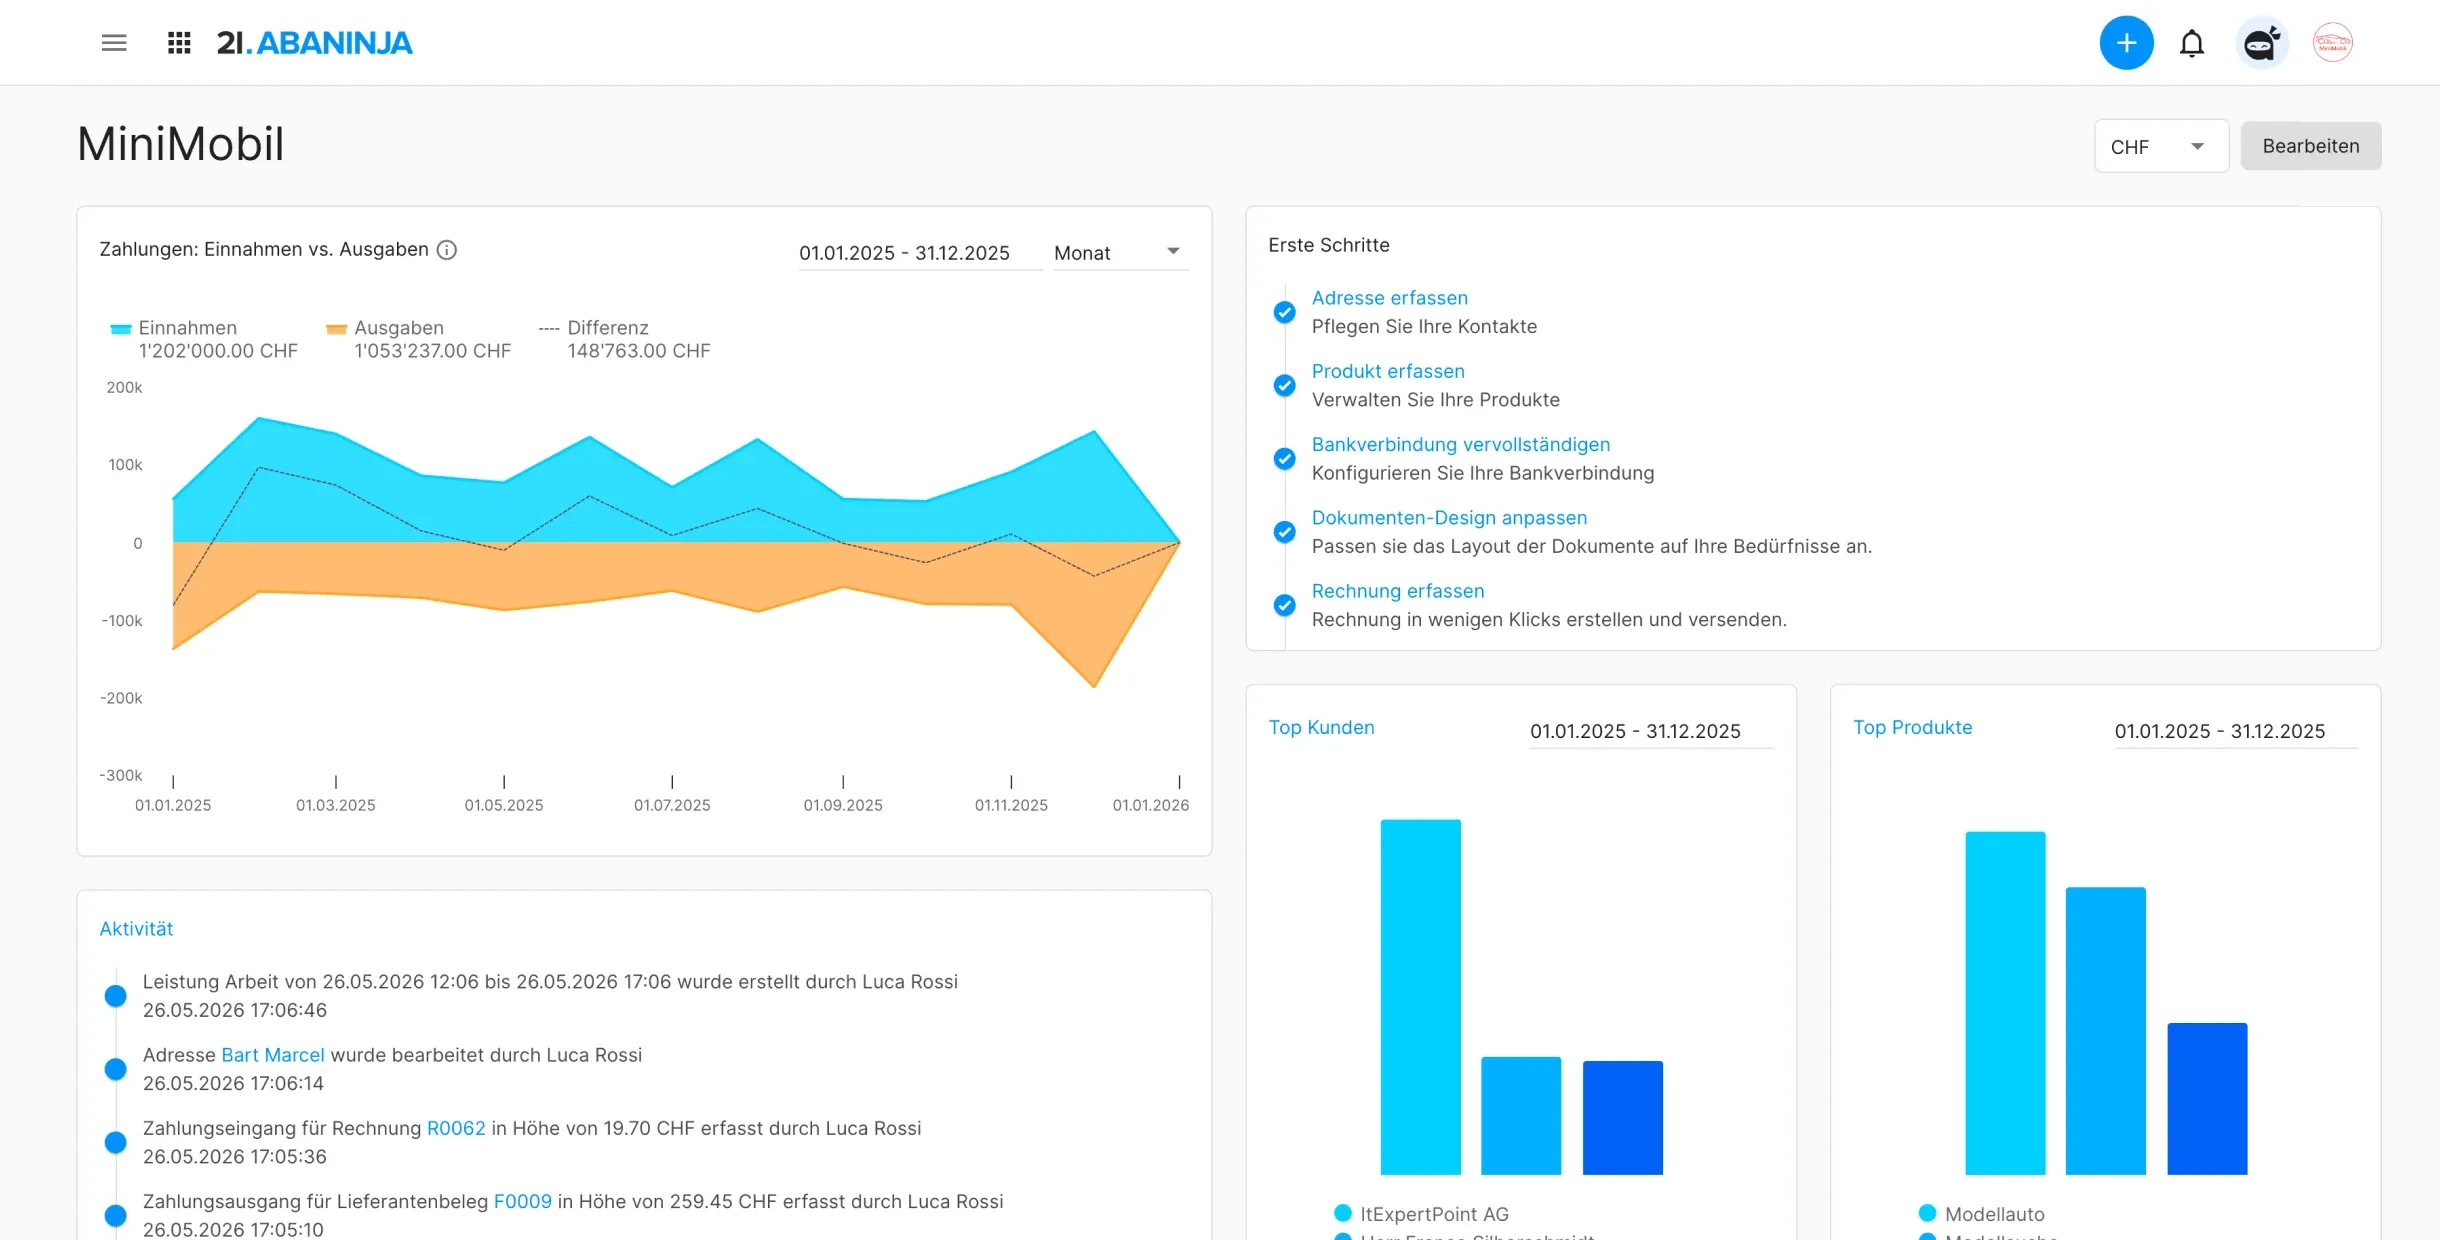Viewport: 2440px width, 1240px height.
Task: Click the blue plus create button
Action: click(2126, 43)
